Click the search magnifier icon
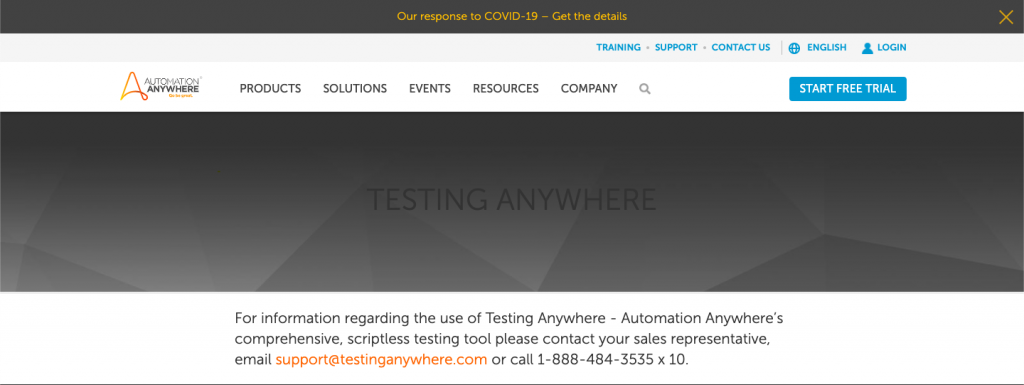Image resolution: width=1024 pixels, height=385 pixels. 645,89
